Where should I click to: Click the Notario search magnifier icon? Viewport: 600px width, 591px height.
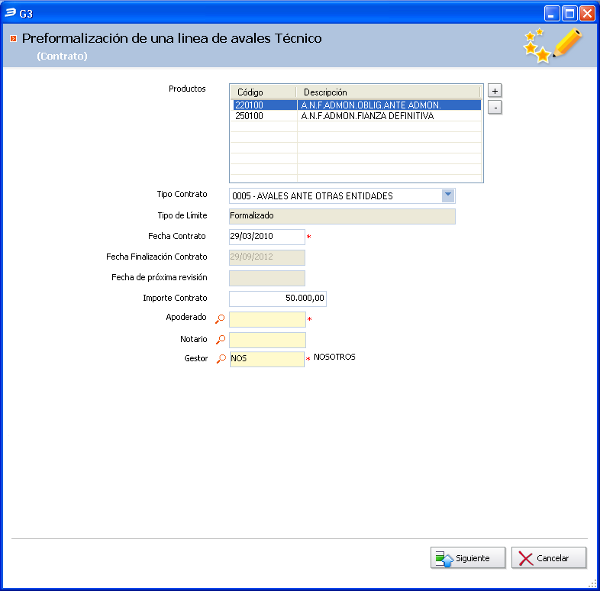[220, 339]
